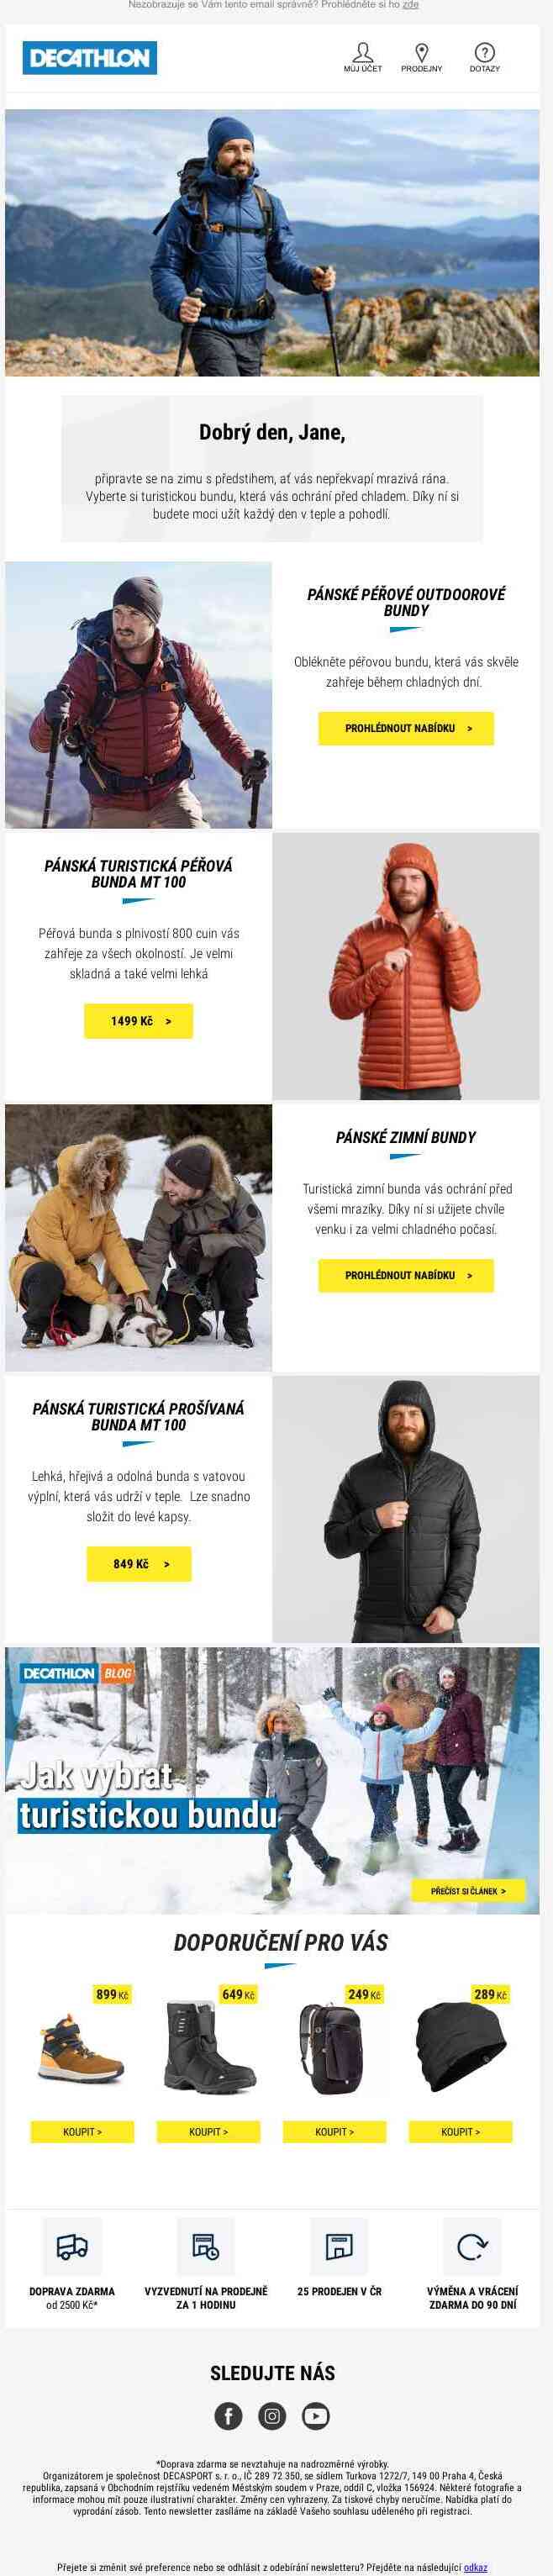Open the orange hooded jacket product image
This screenshot has height=2576, width=553.
pos(406,966)
